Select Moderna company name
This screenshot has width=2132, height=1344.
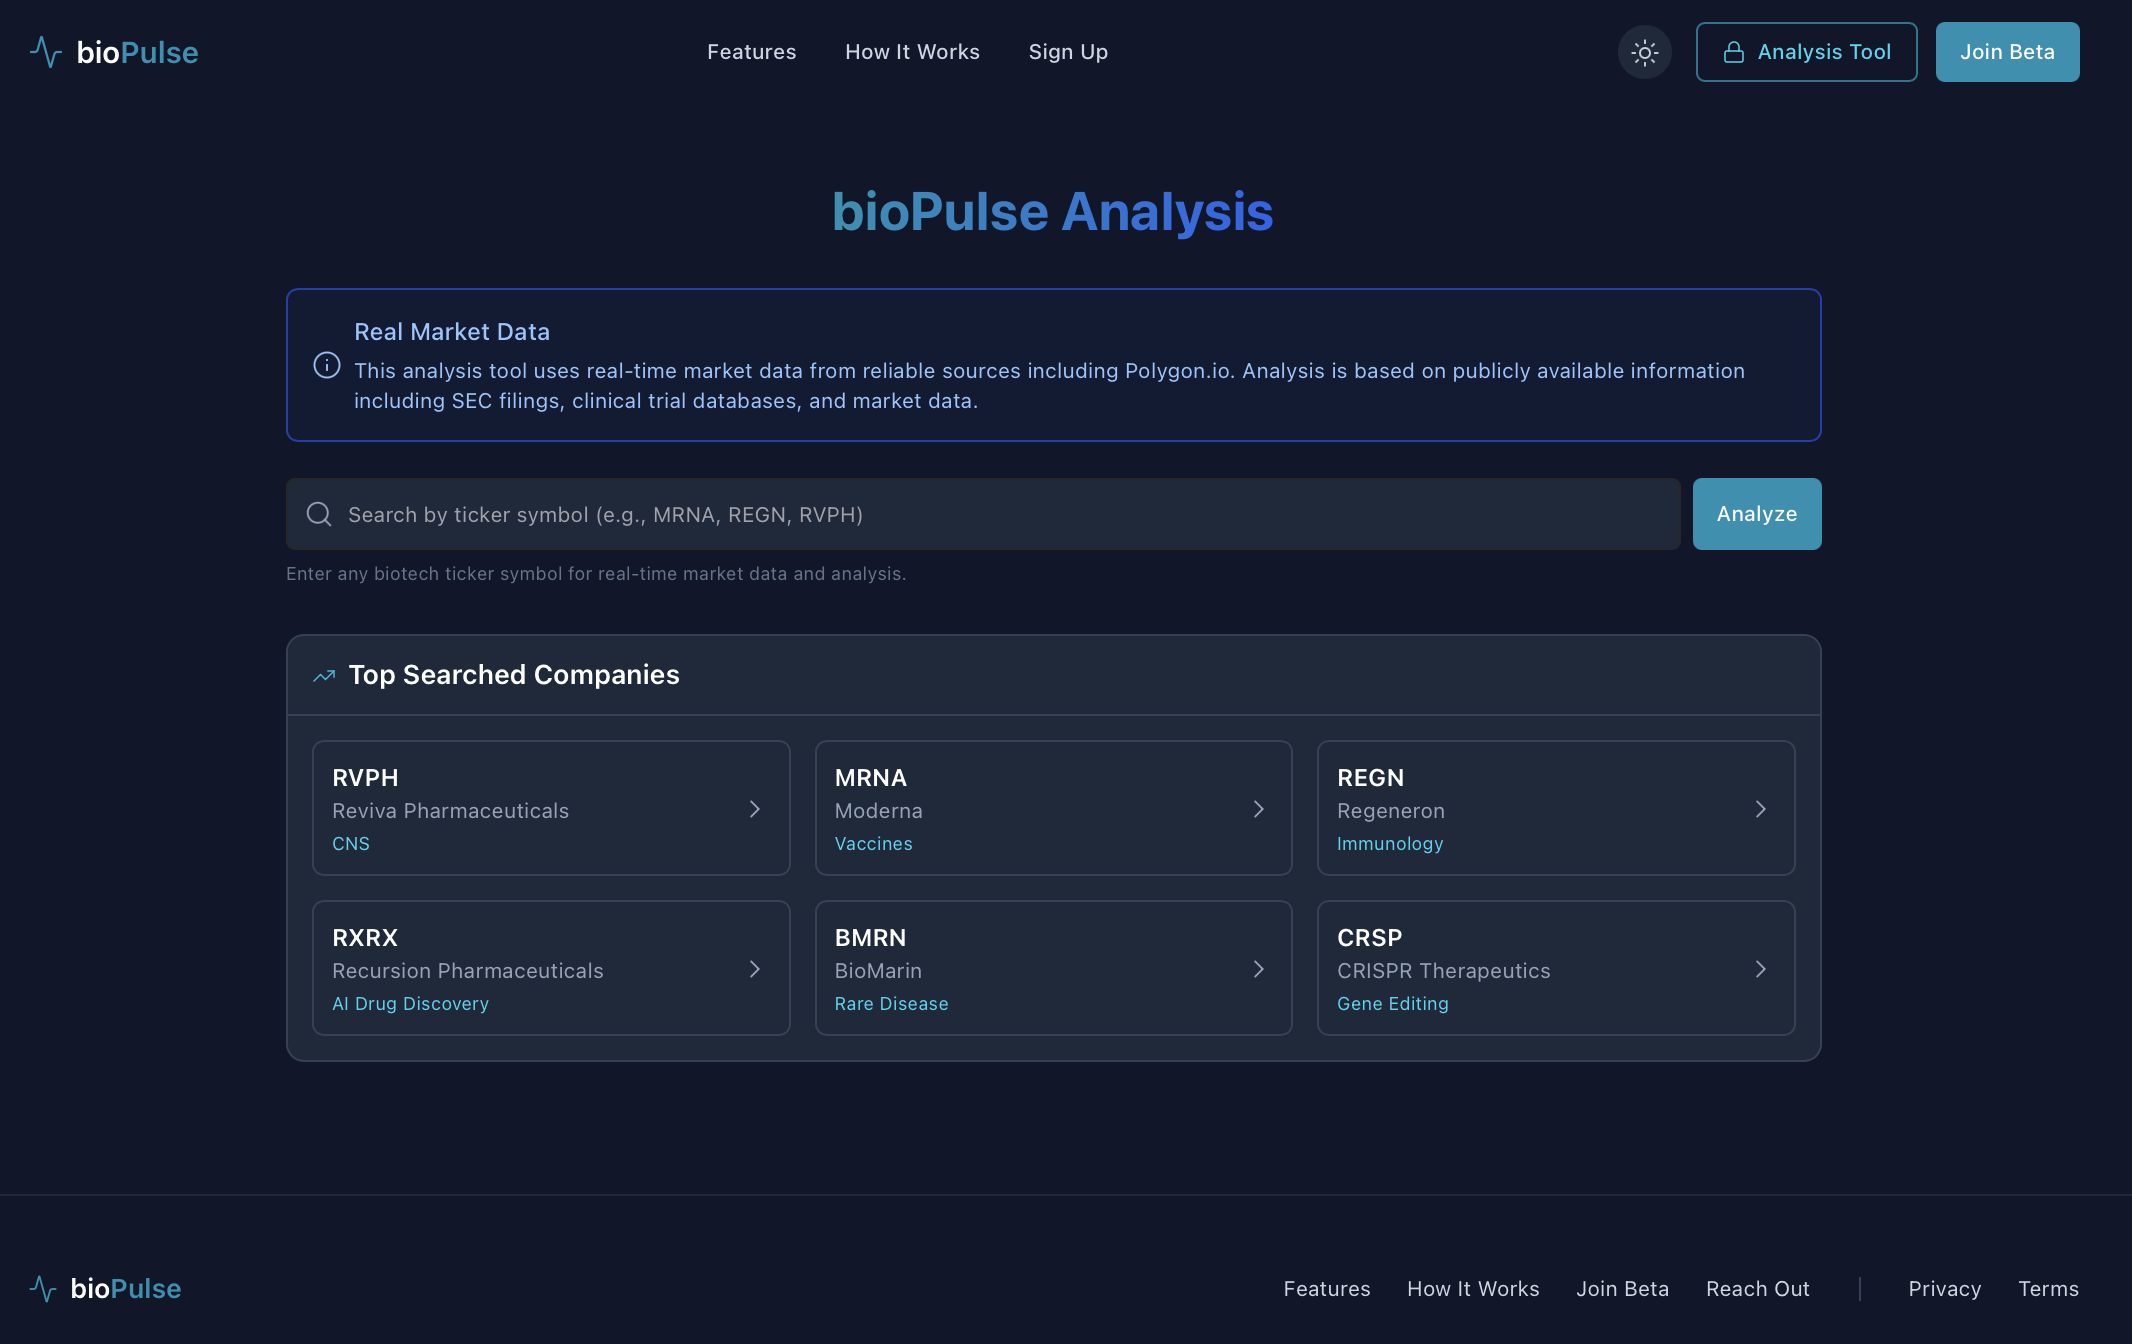pos(878,811)
